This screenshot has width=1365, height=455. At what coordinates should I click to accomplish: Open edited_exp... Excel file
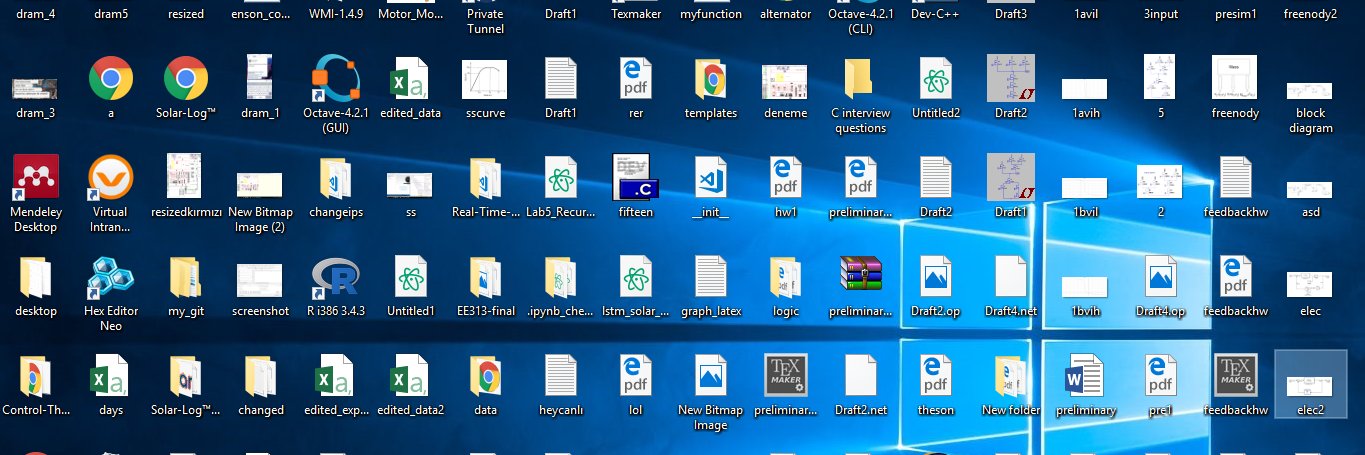click(x=336, y=377)
